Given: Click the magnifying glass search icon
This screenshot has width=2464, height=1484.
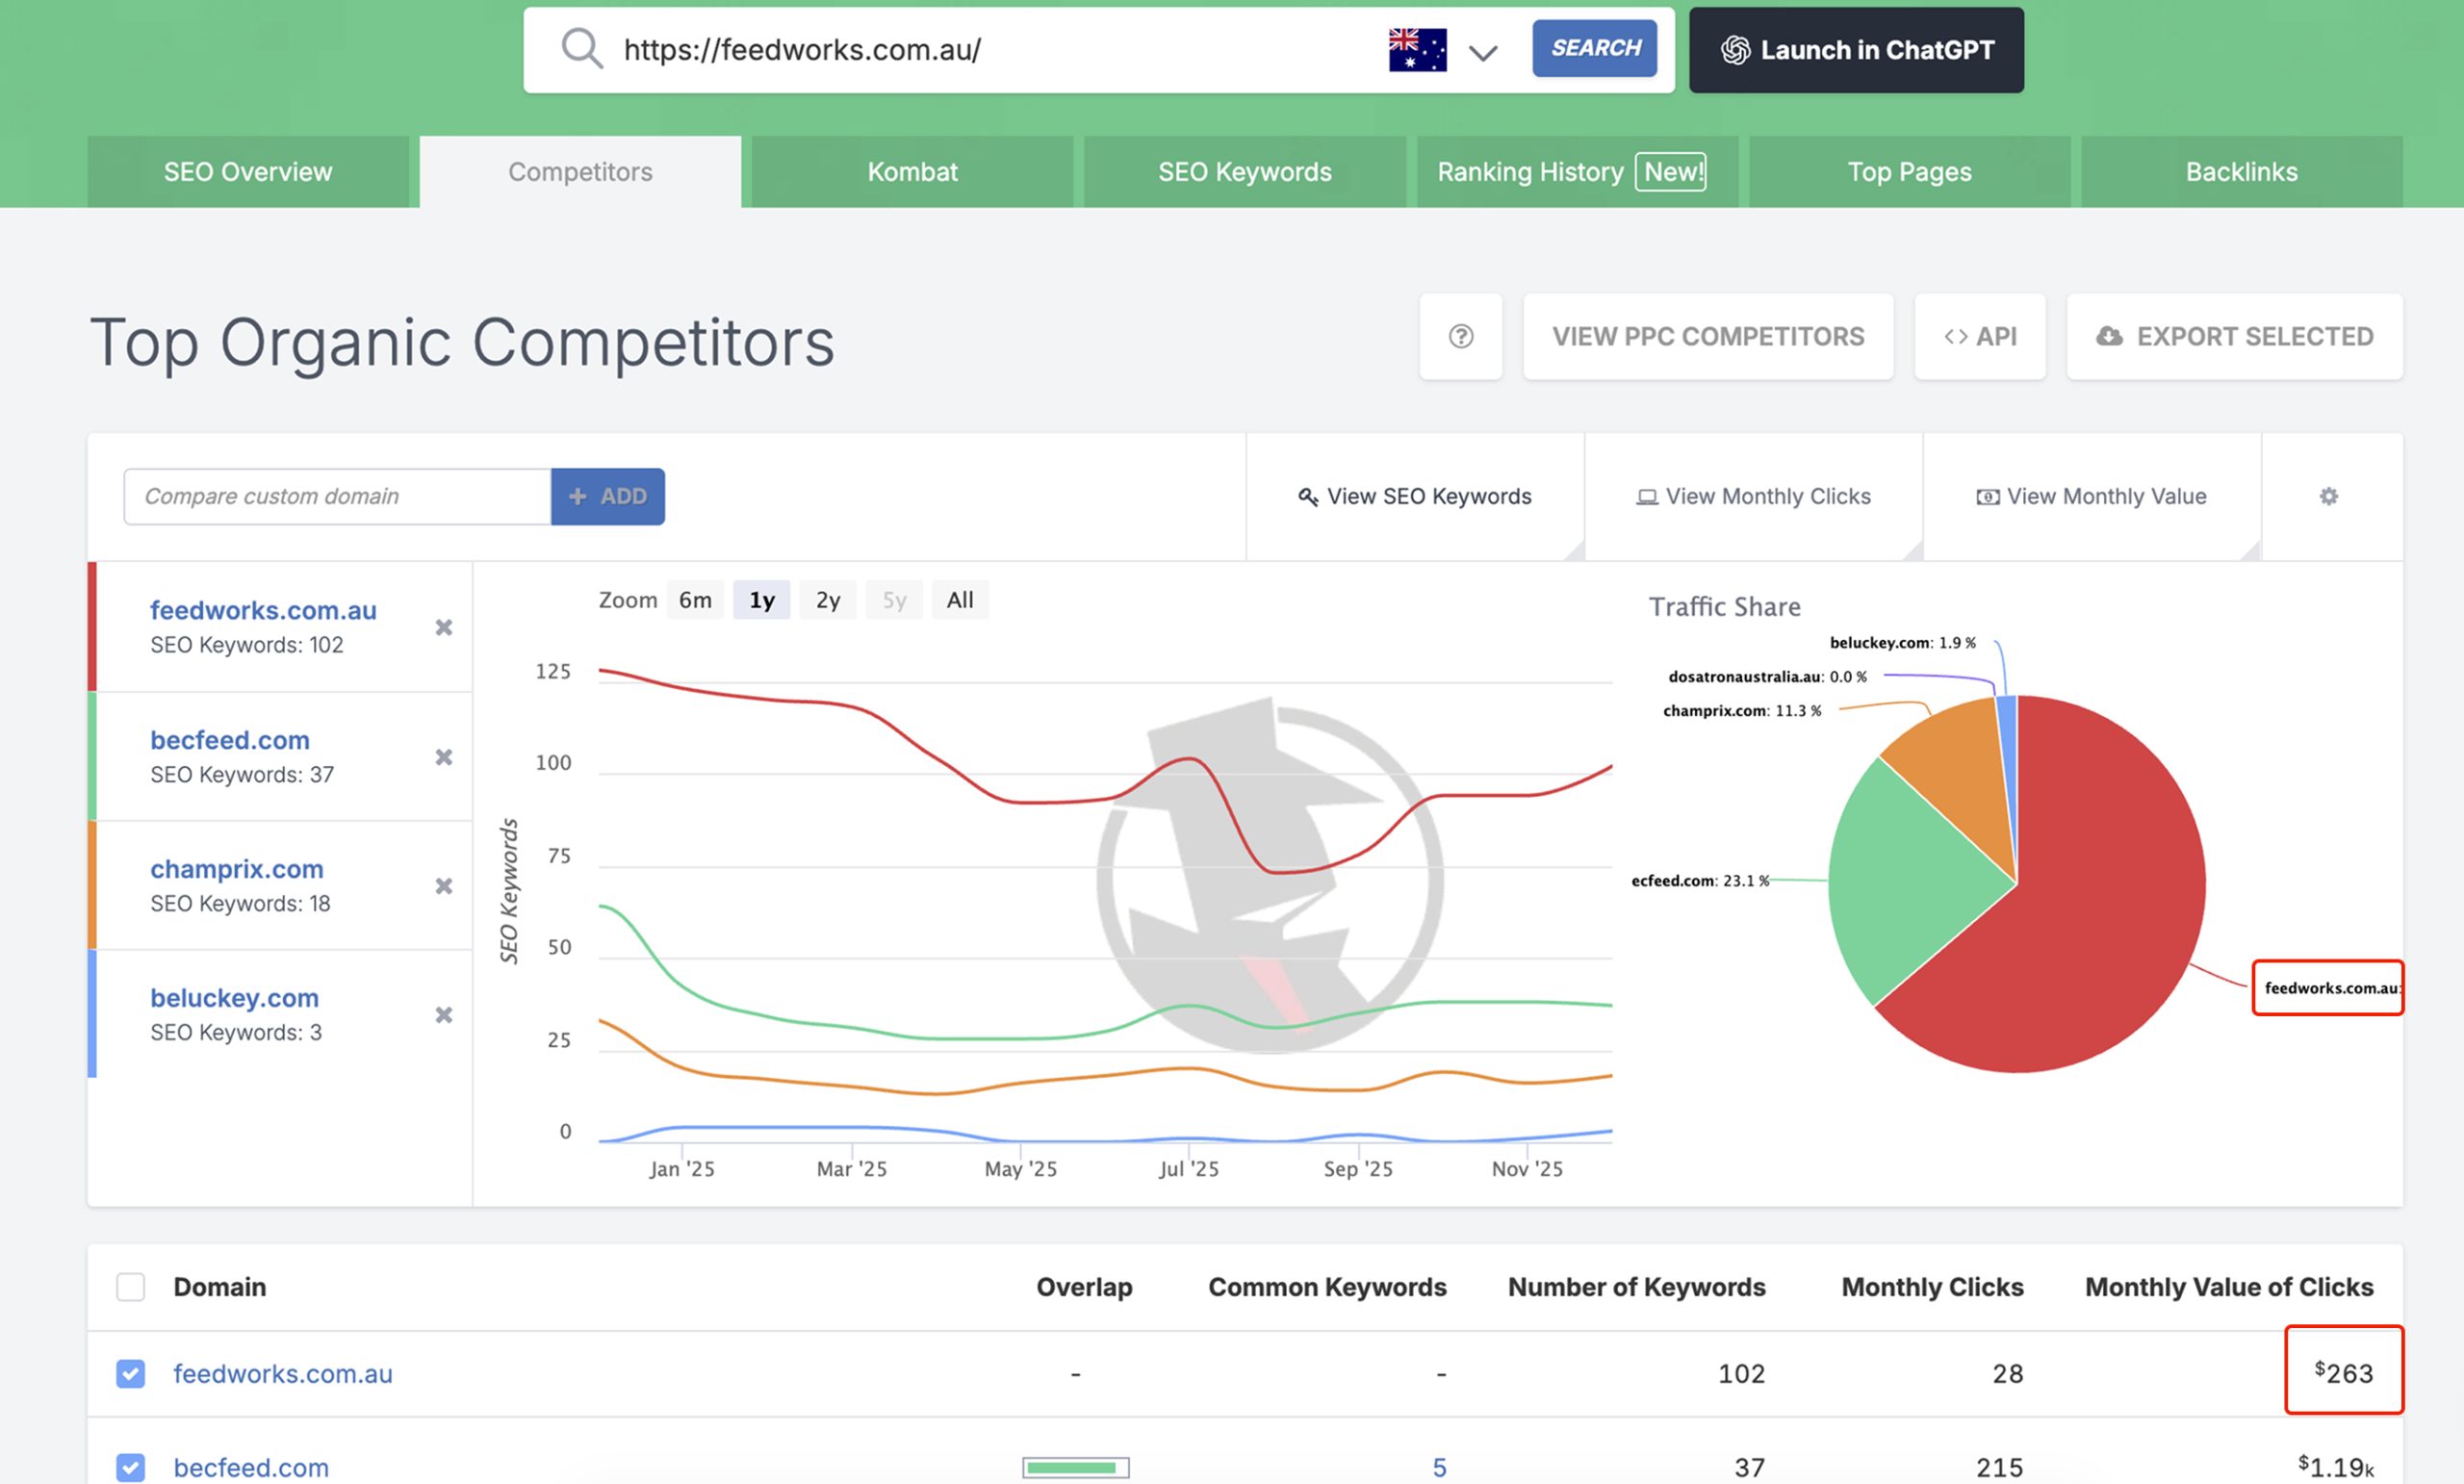Looking at the screenshot, I should 581,48.
